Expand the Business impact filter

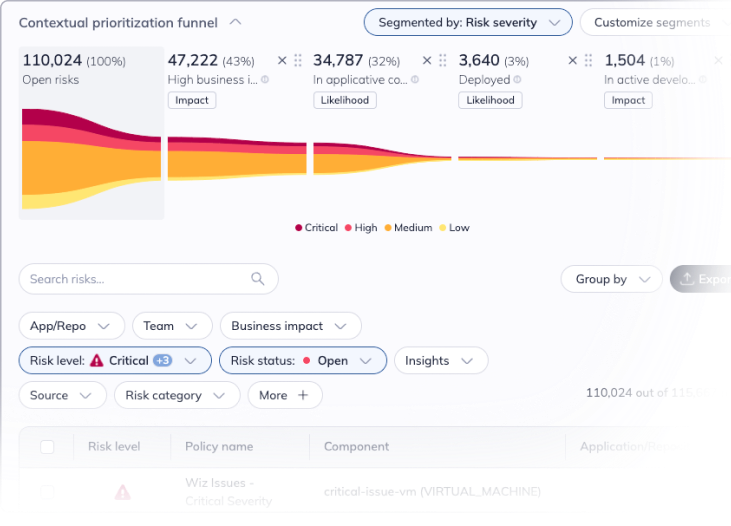click(290, 326)
